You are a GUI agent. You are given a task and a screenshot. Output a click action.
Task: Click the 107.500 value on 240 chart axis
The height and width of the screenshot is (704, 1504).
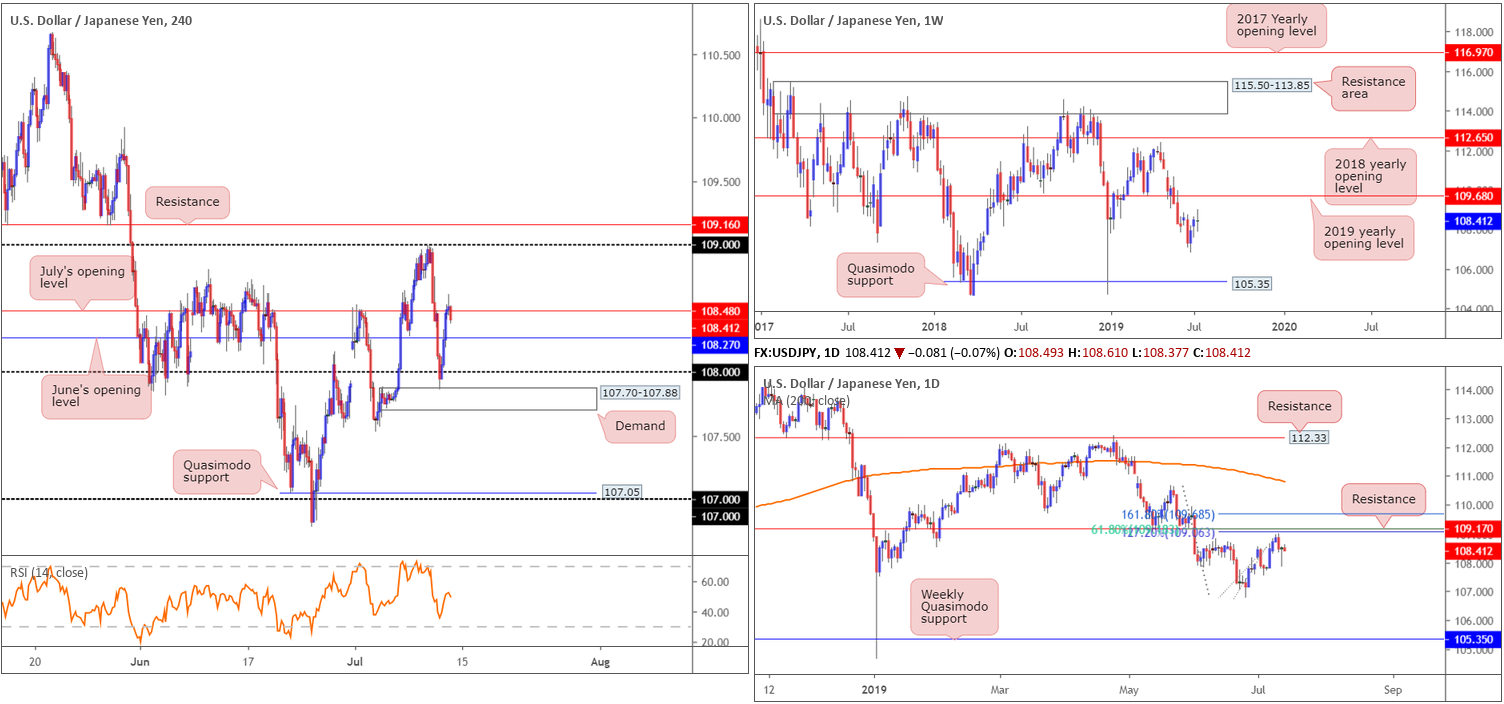(720, 437)
